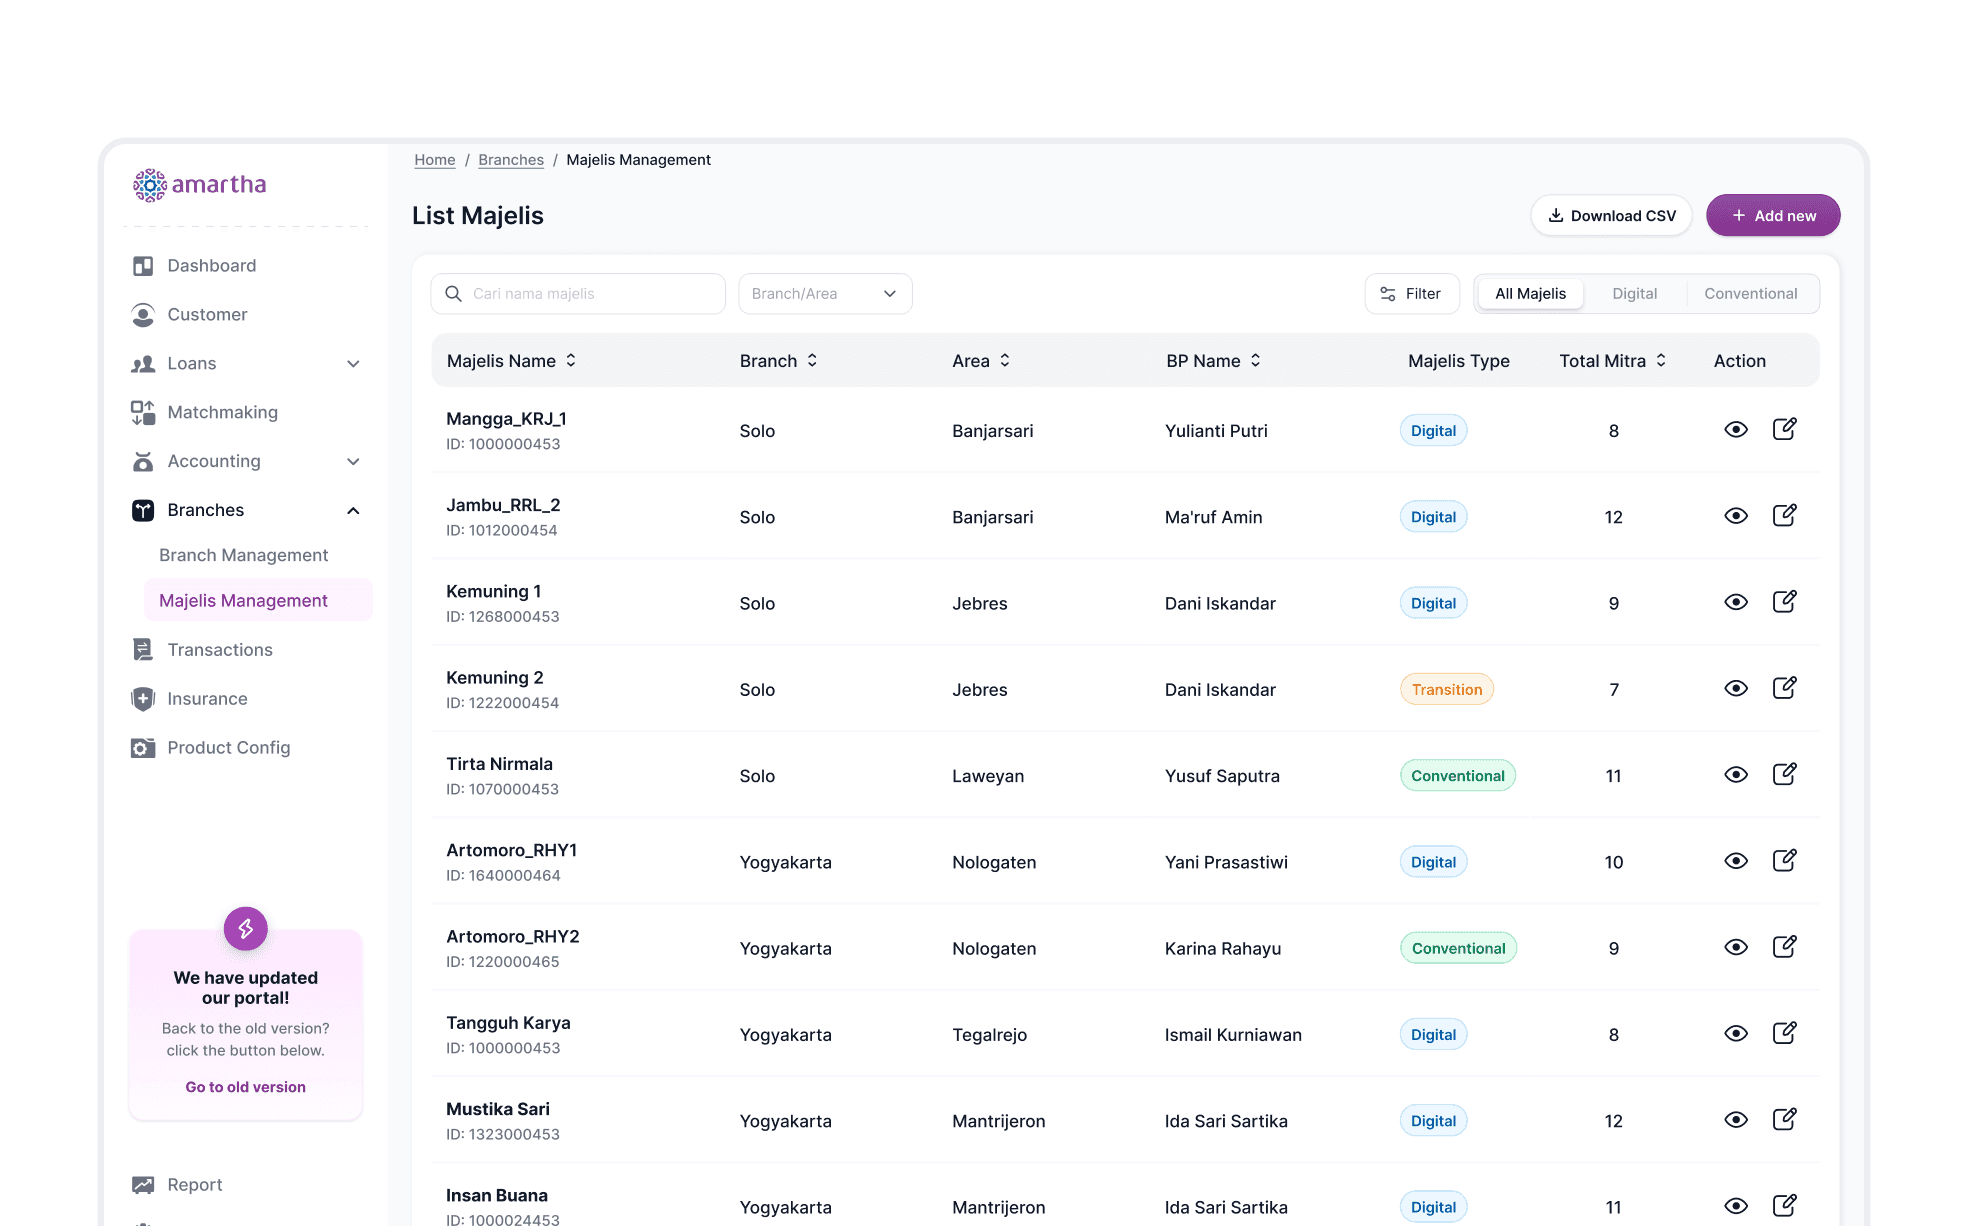Click the Insurance shield icon

click(143, 699)
